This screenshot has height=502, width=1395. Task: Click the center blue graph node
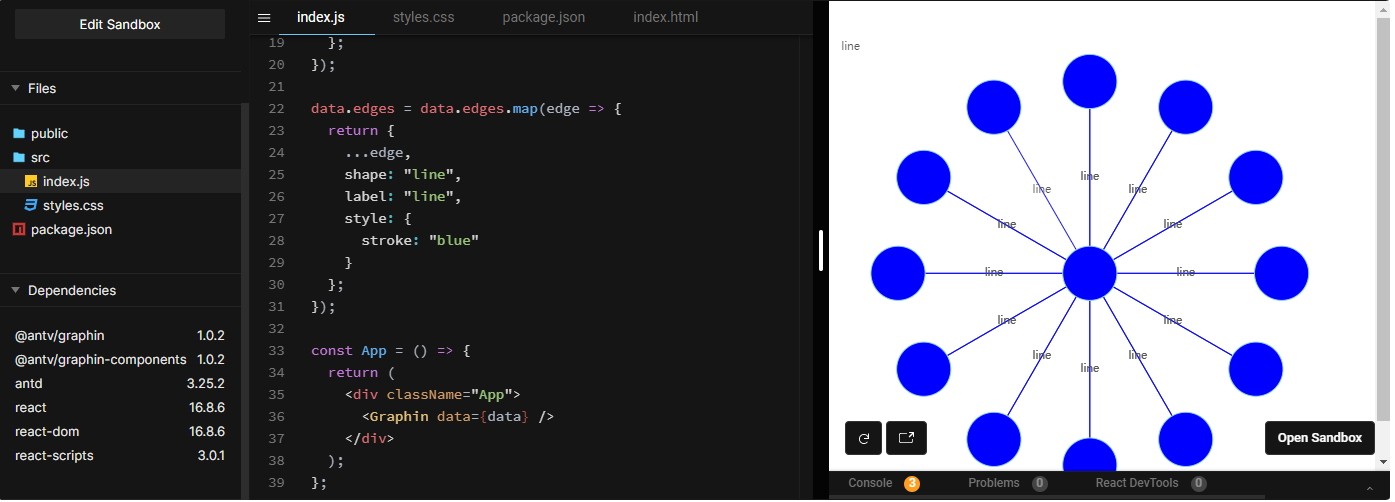(x=1089, y=272)
